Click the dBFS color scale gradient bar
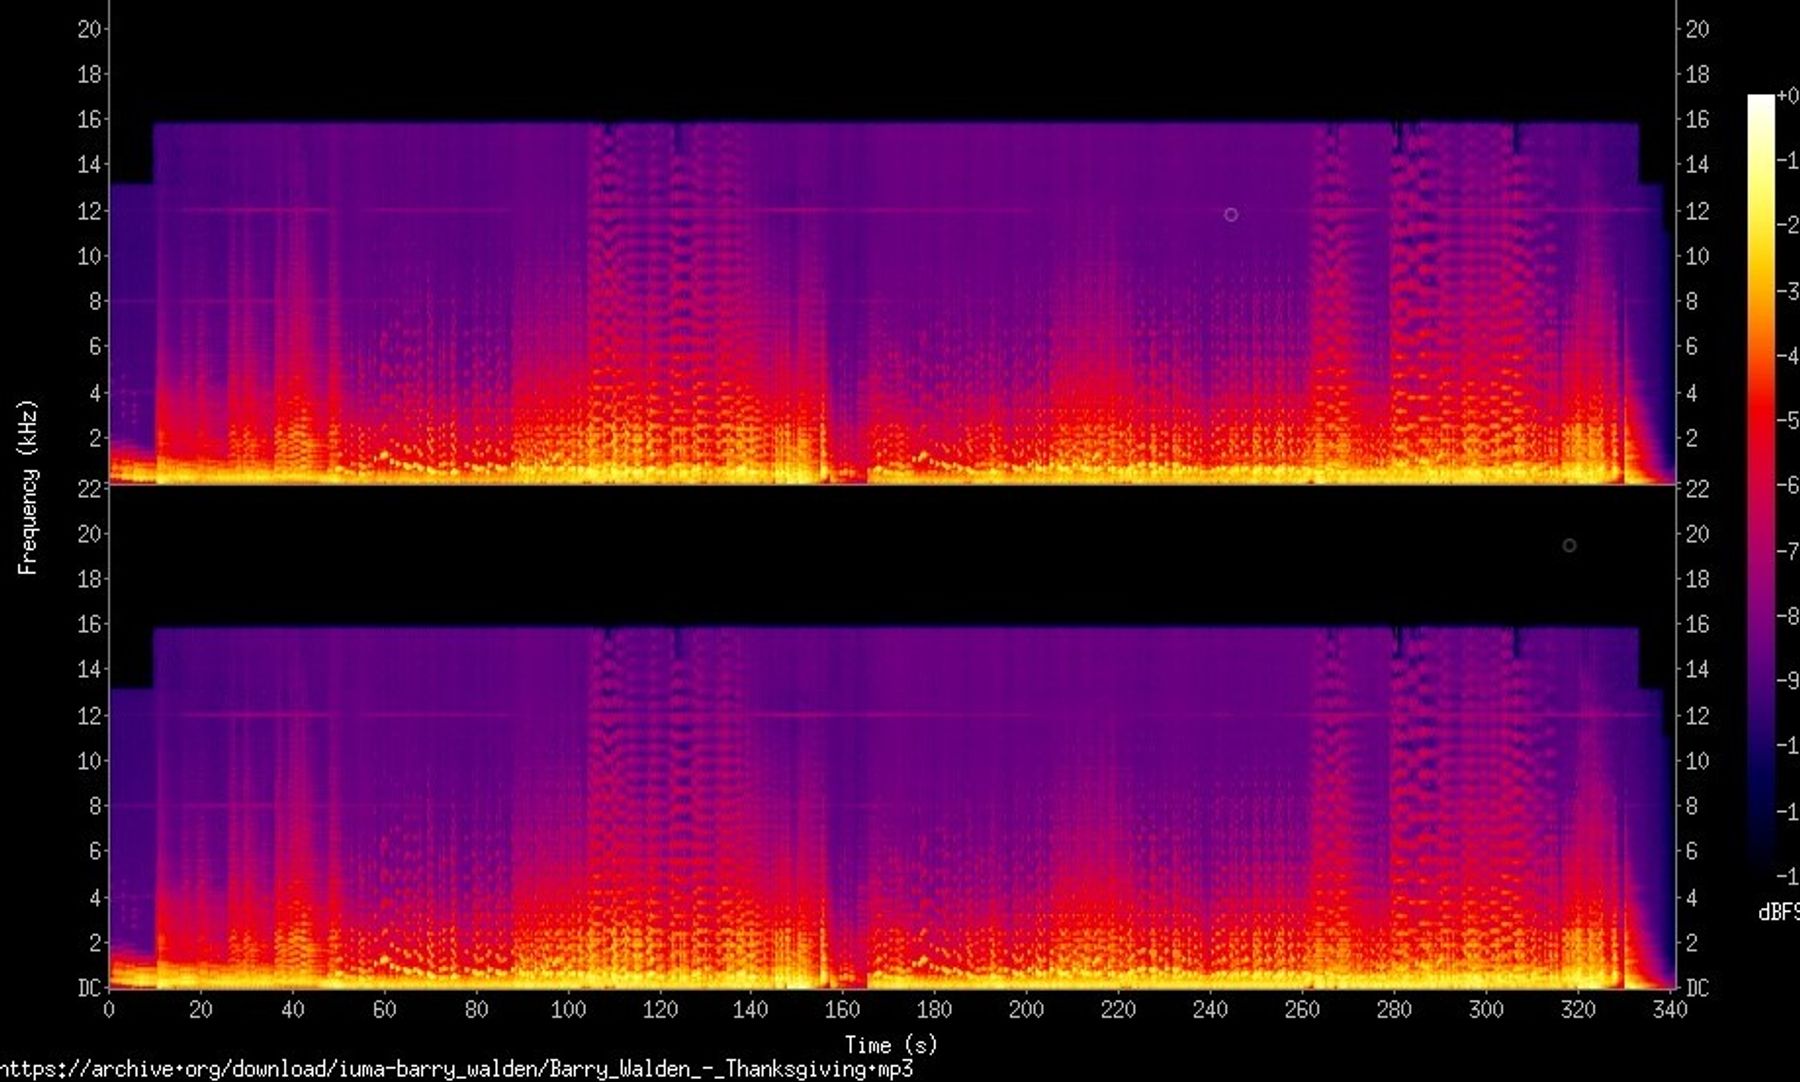1800x1082 pixels. [x=1760, y=480]
